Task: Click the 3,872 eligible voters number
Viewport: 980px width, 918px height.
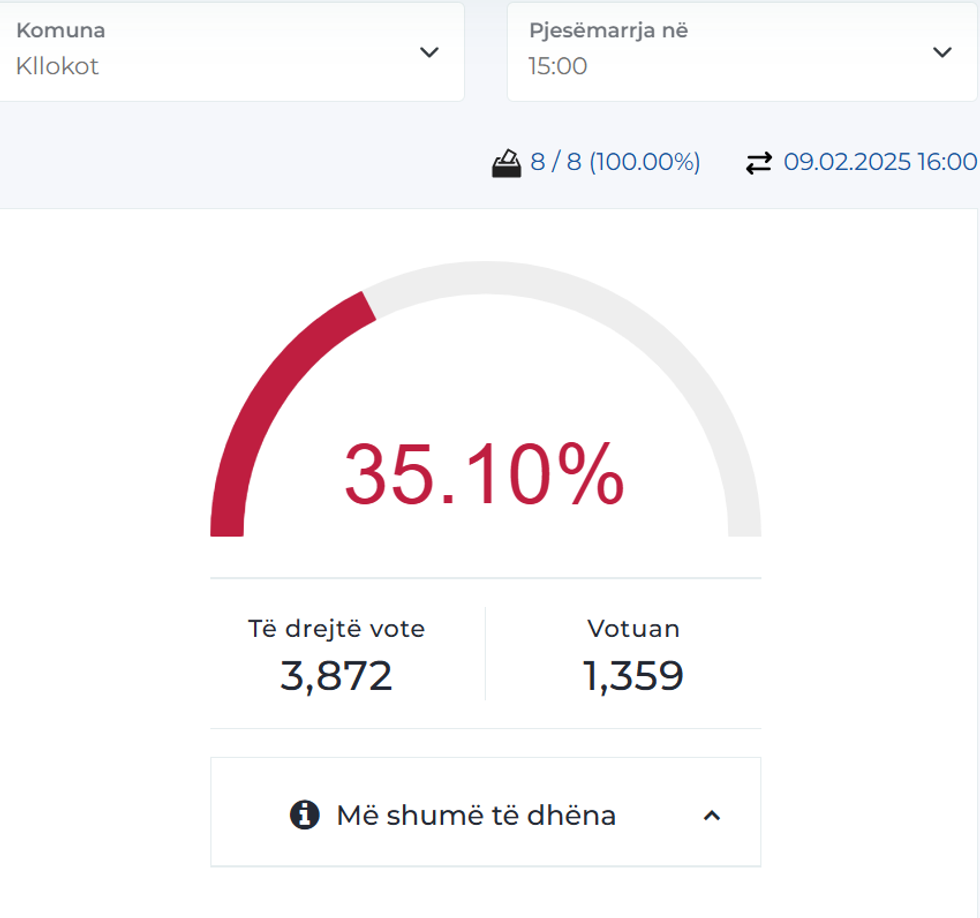Action: point(336,676)
